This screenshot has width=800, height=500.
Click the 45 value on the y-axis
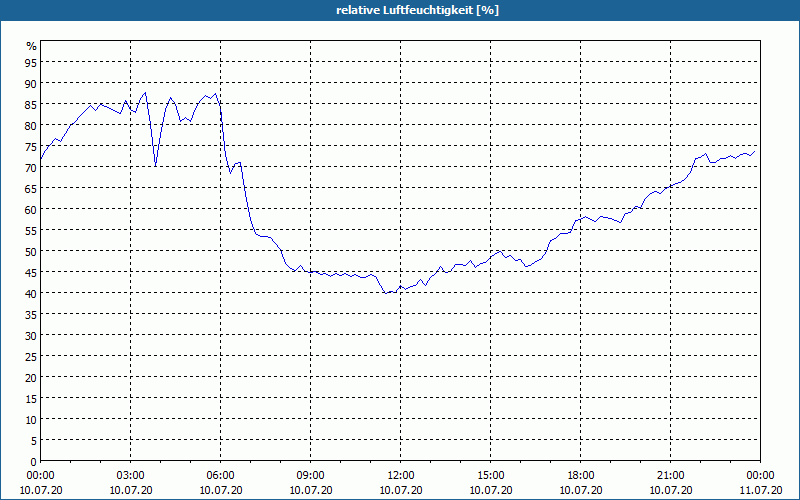tap(31, 272)
